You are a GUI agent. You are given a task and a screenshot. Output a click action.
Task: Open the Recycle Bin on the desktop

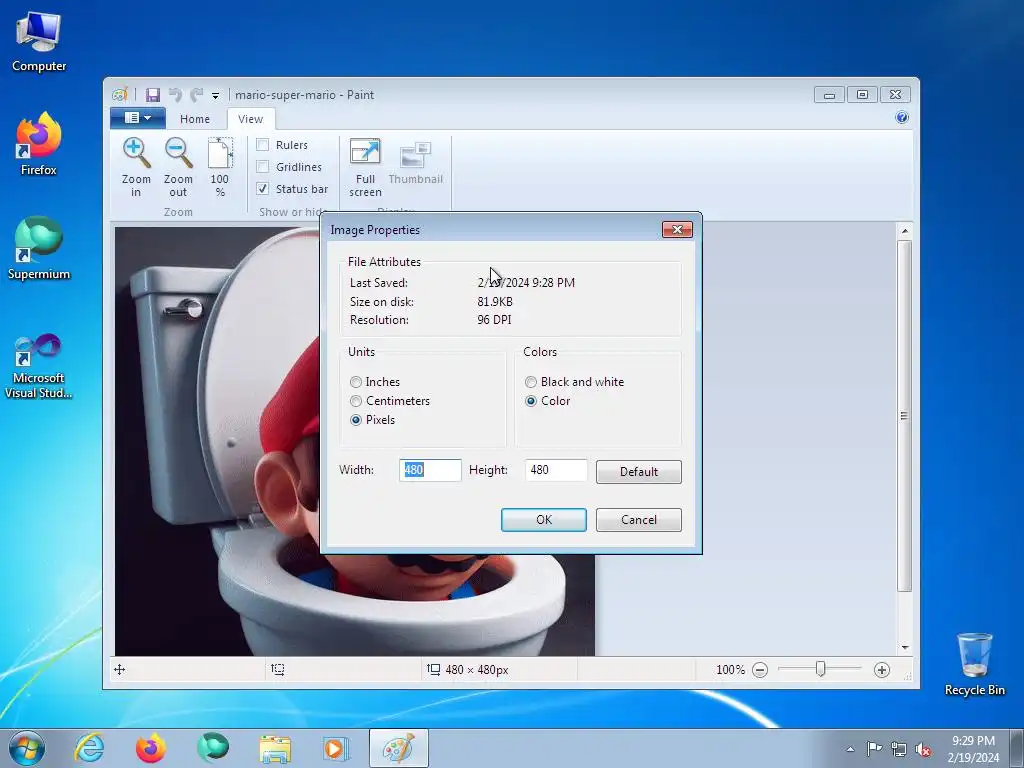974,665
